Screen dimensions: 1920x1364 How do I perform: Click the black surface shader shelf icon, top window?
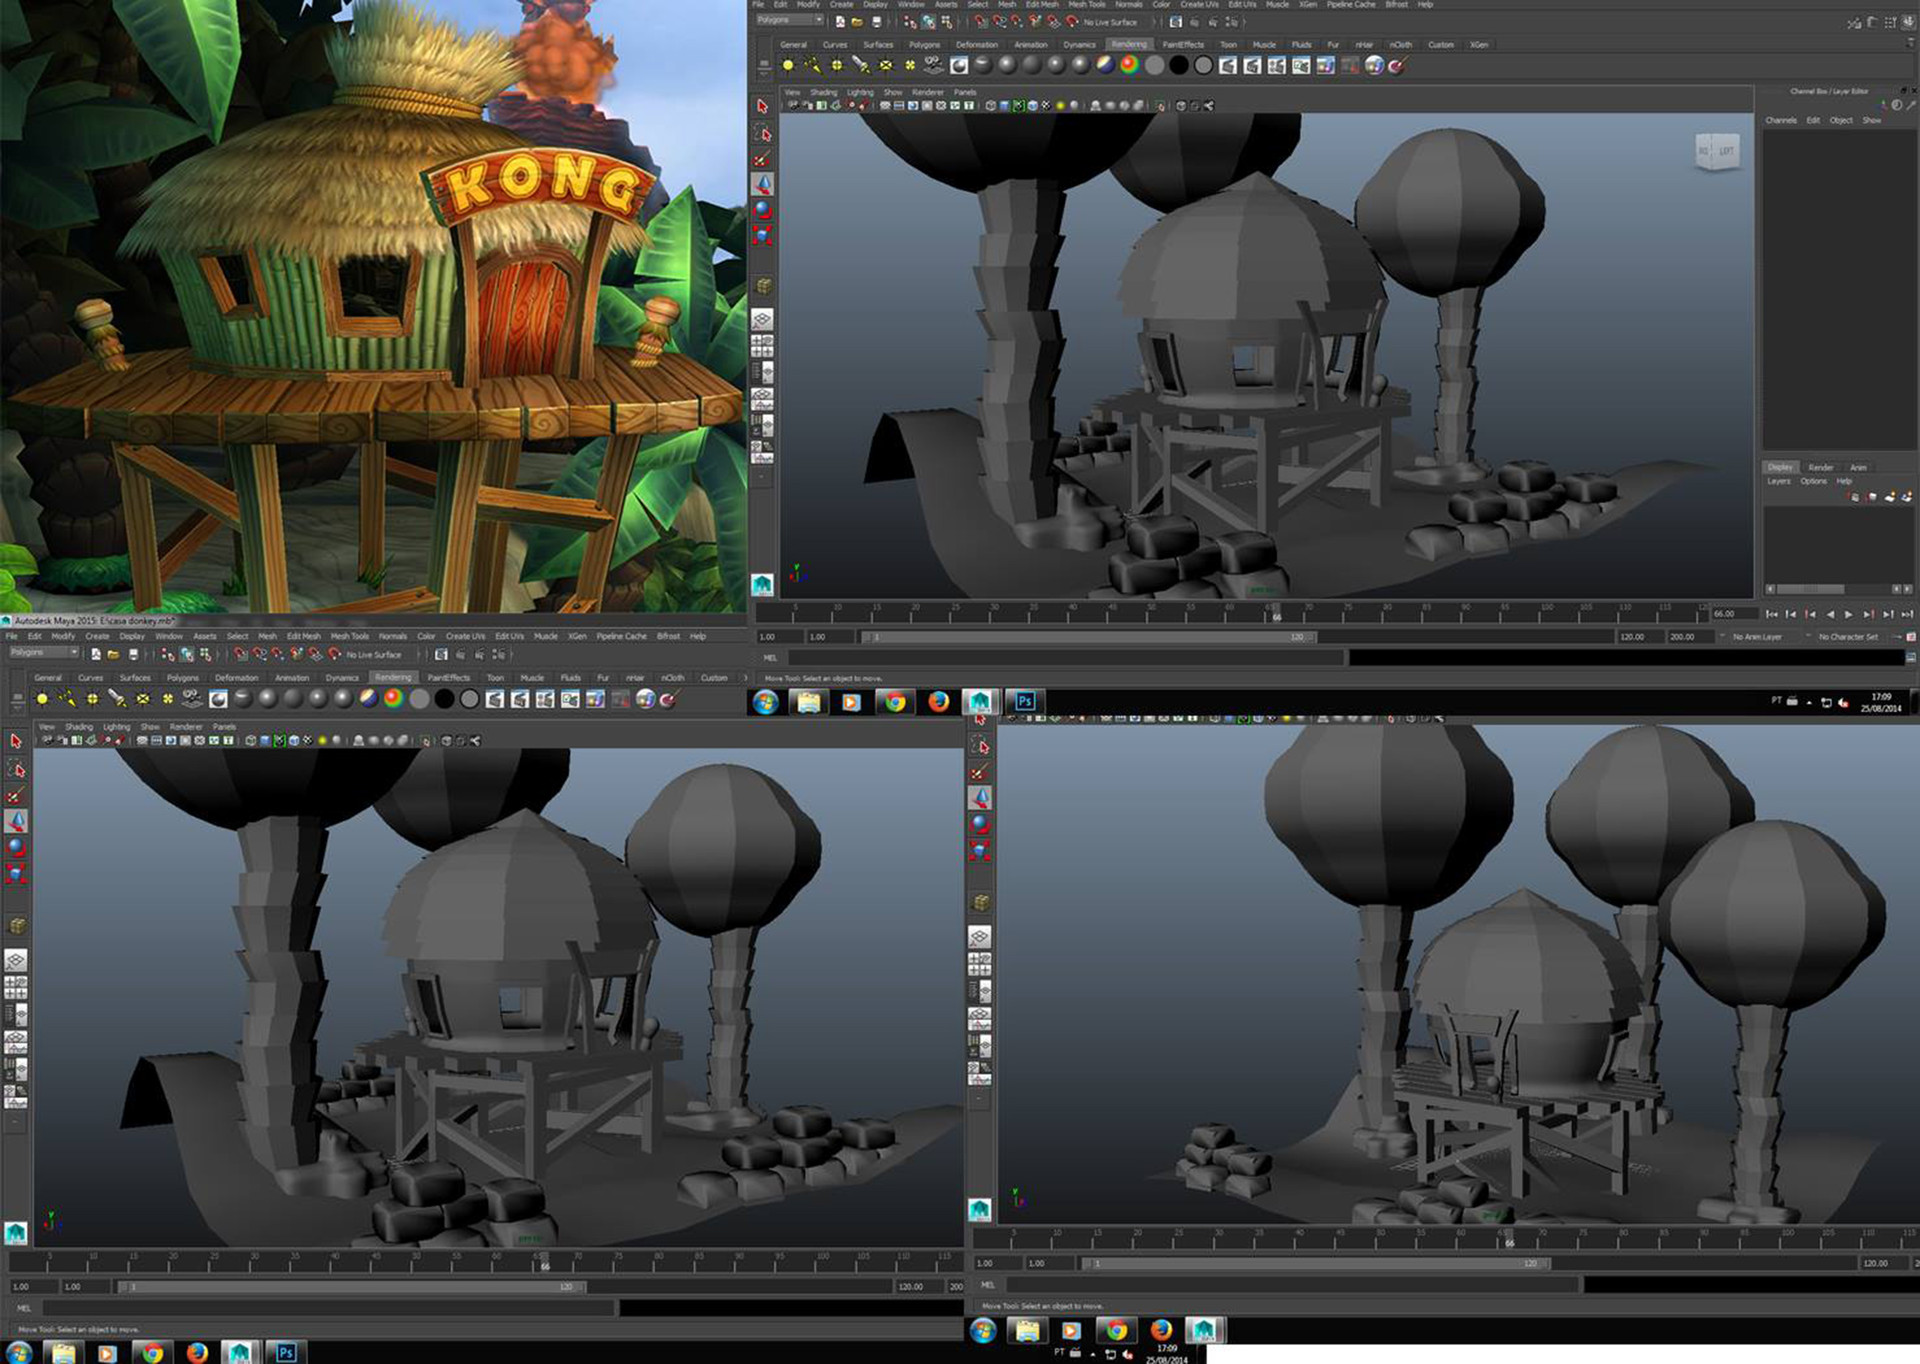tap(1179, 65)
